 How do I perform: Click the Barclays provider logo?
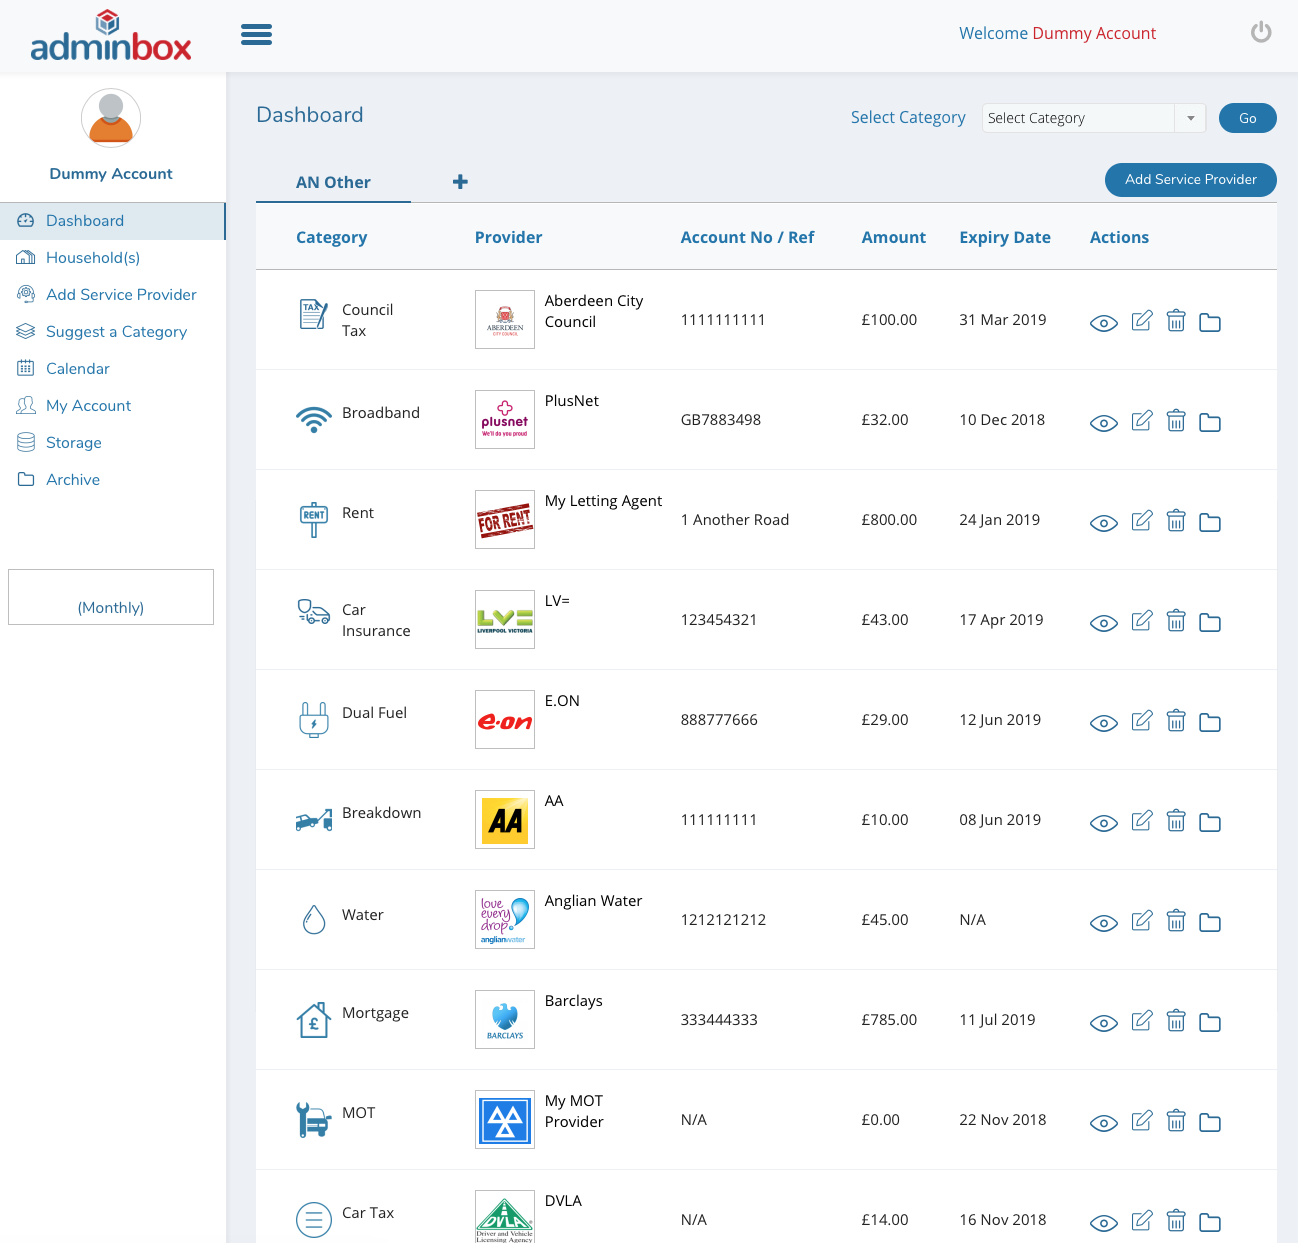coord(505,1019)
